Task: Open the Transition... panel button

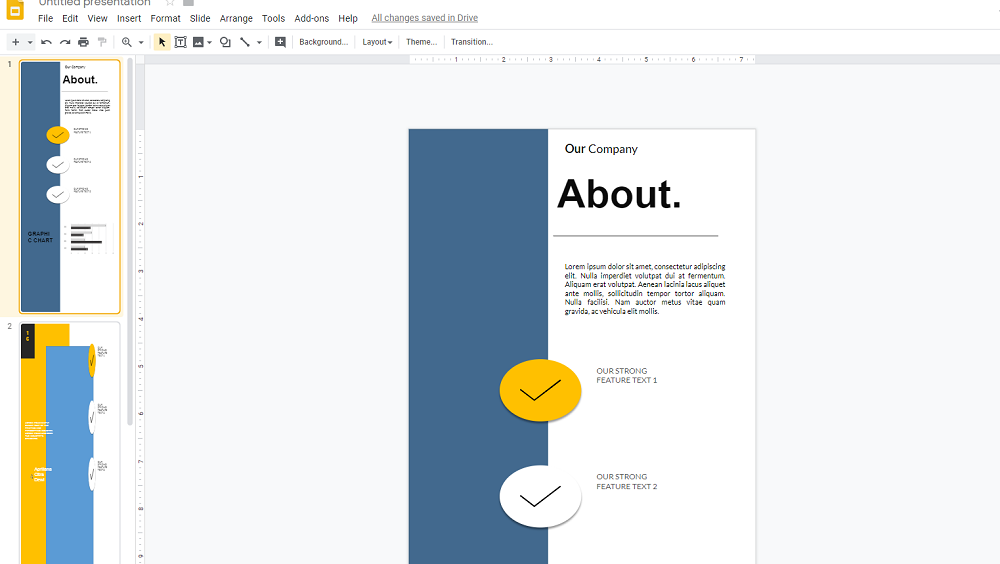Action: tap(471, 42)
